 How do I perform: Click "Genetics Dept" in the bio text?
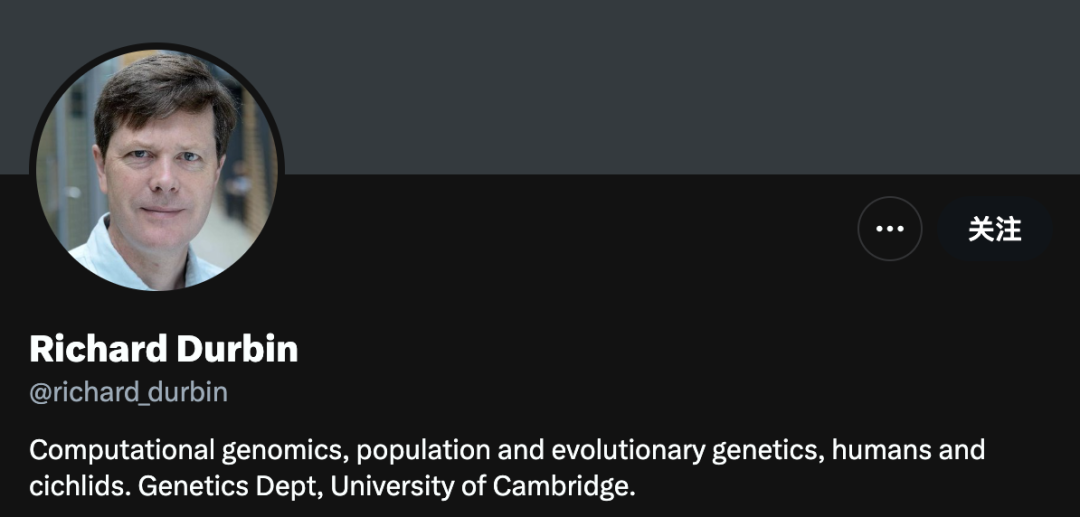pos(229,487)
